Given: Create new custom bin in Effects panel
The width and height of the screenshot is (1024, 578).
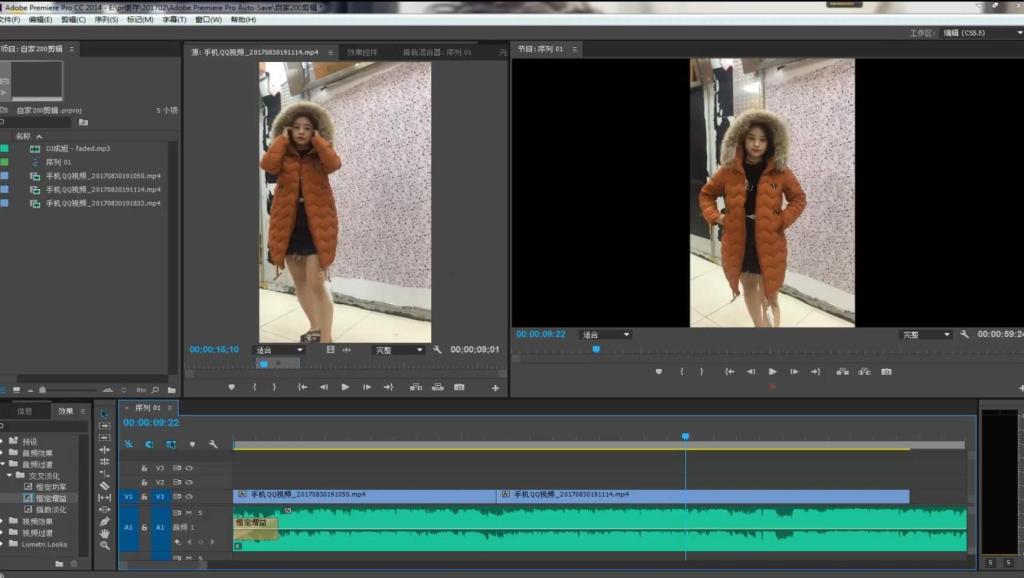Looking at the screenshot, I should [59, 564].
